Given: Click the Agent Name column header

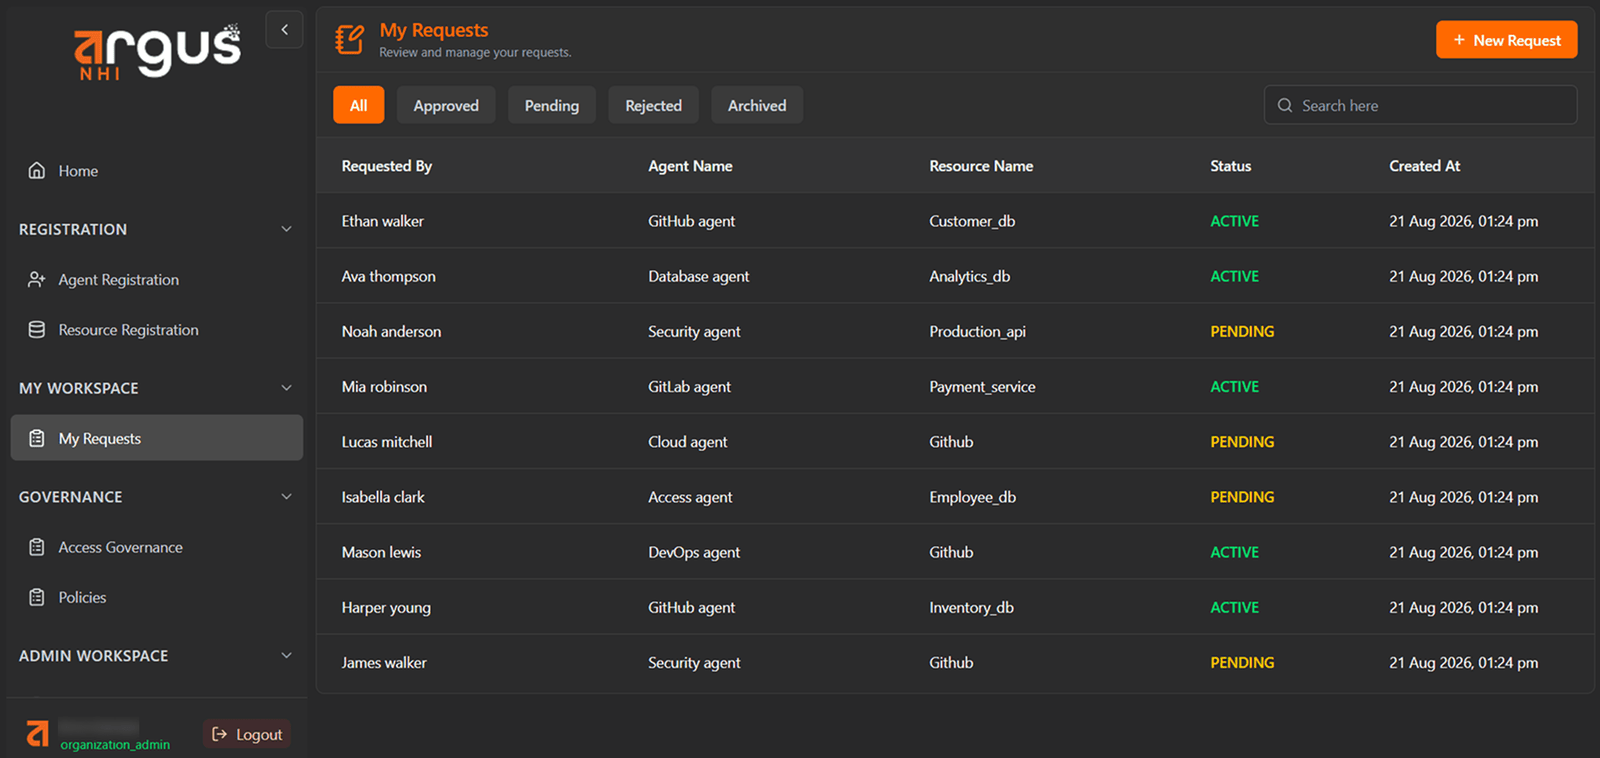Looking at the screenshot, I should (x=690, y=166).
